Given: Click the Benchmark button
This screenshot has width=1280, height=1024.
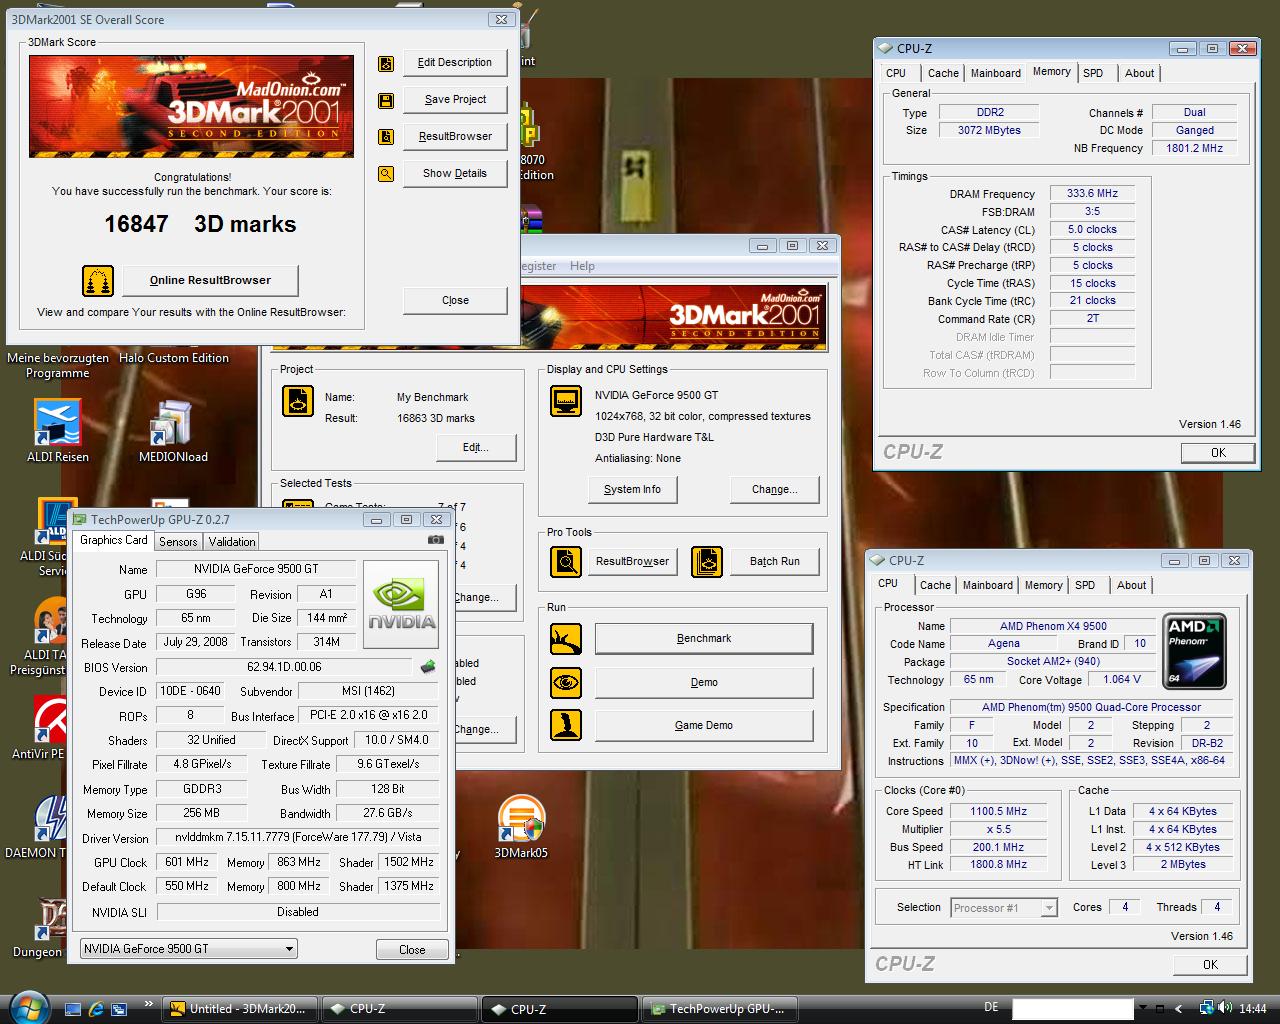Looking at the screenshot, I should coord(704,638).
